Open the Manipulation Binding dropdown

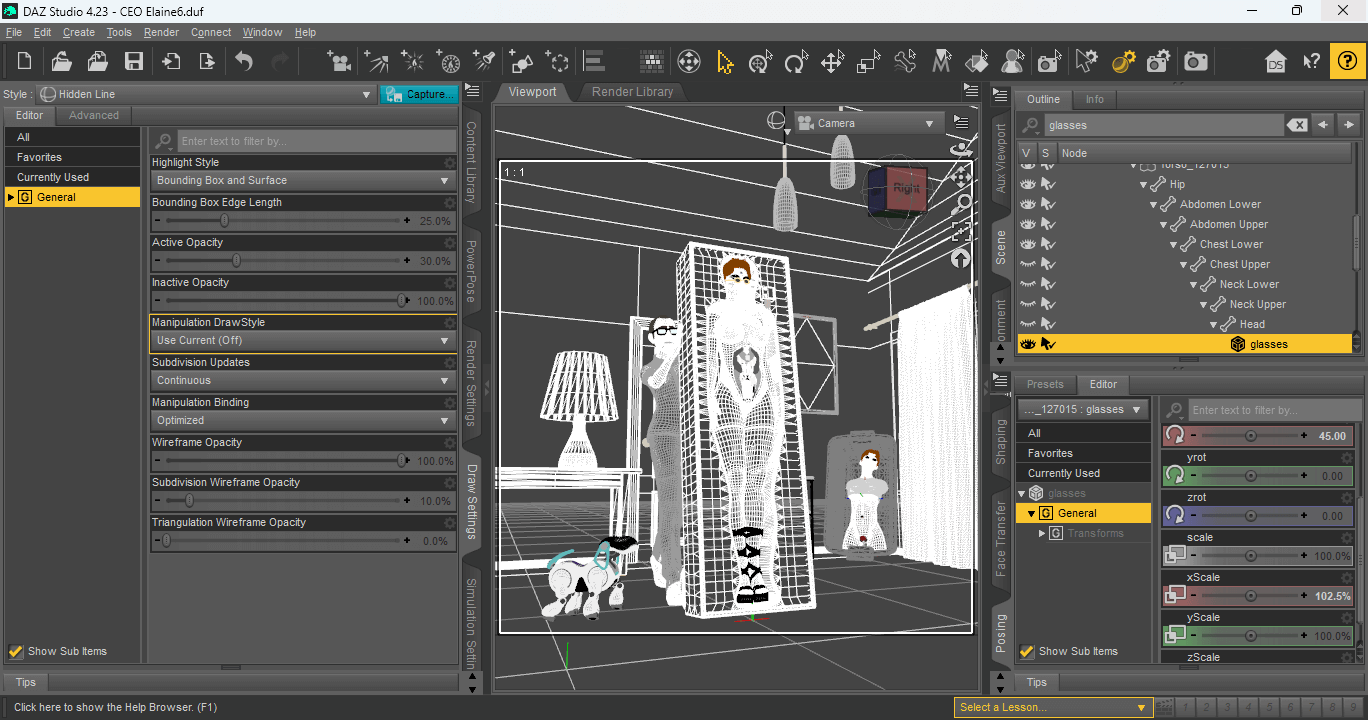304,421
